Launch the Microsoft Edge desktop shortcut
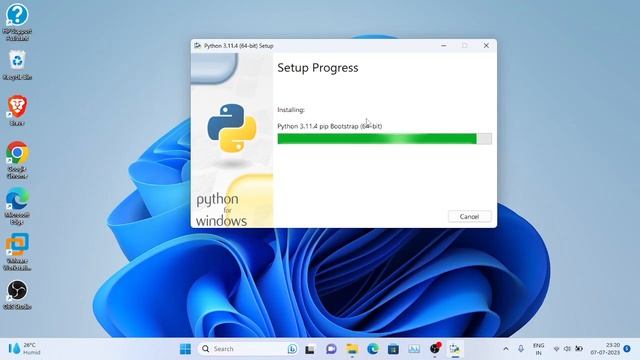Viewport: 640px width, 360px height. click(17, 206)
